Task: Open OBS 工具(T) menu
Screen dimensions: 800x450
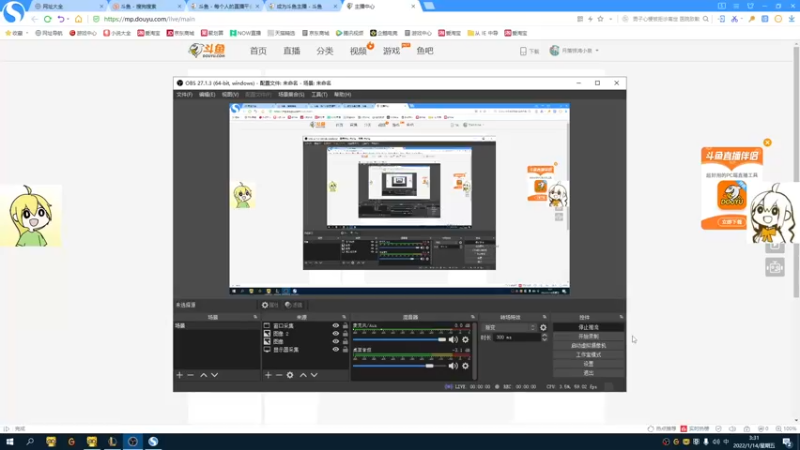Action: tap(319, 94)
